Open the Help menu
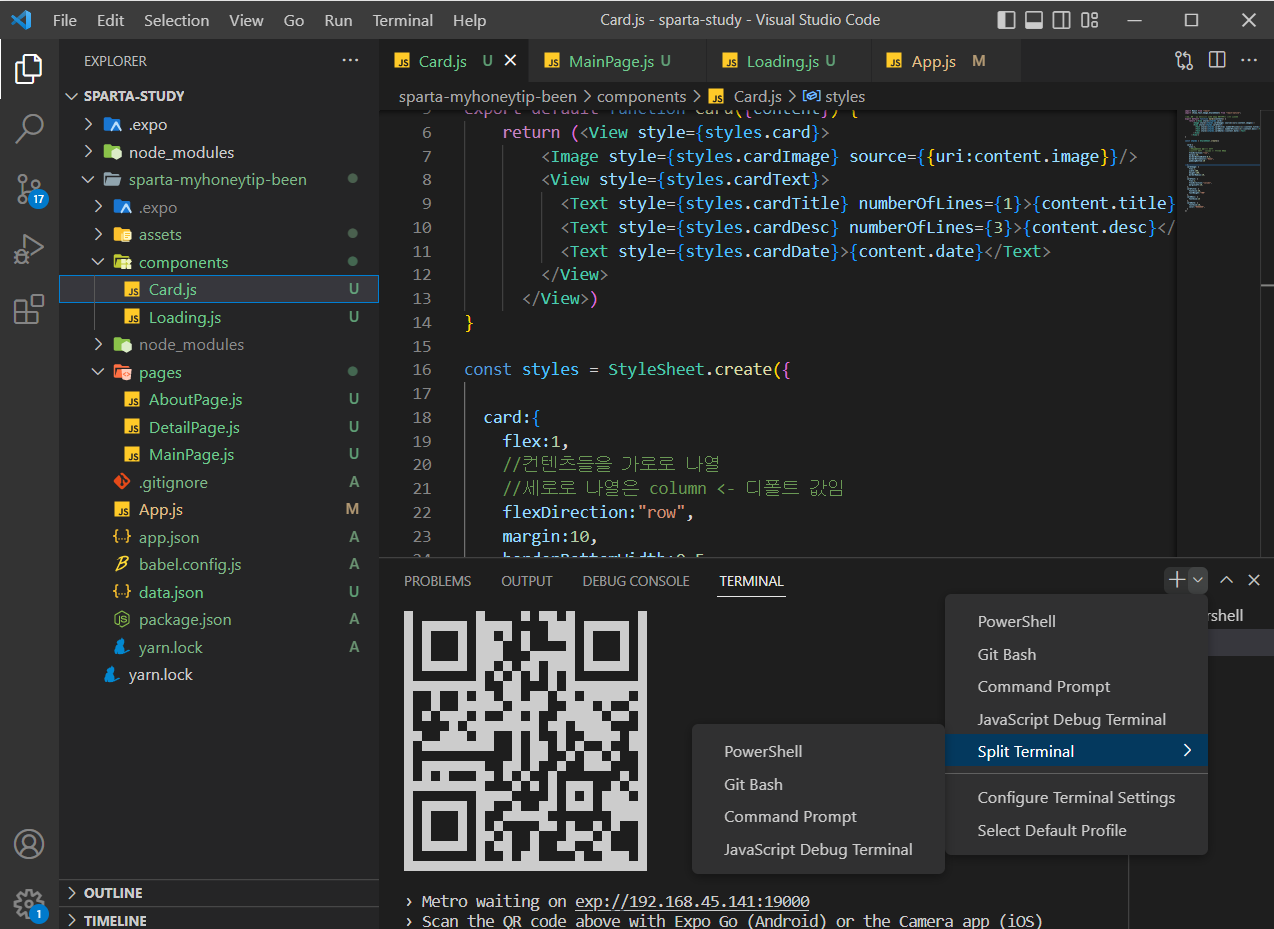This screenshot has height=929, width=1274. click(x=469, y=20)
